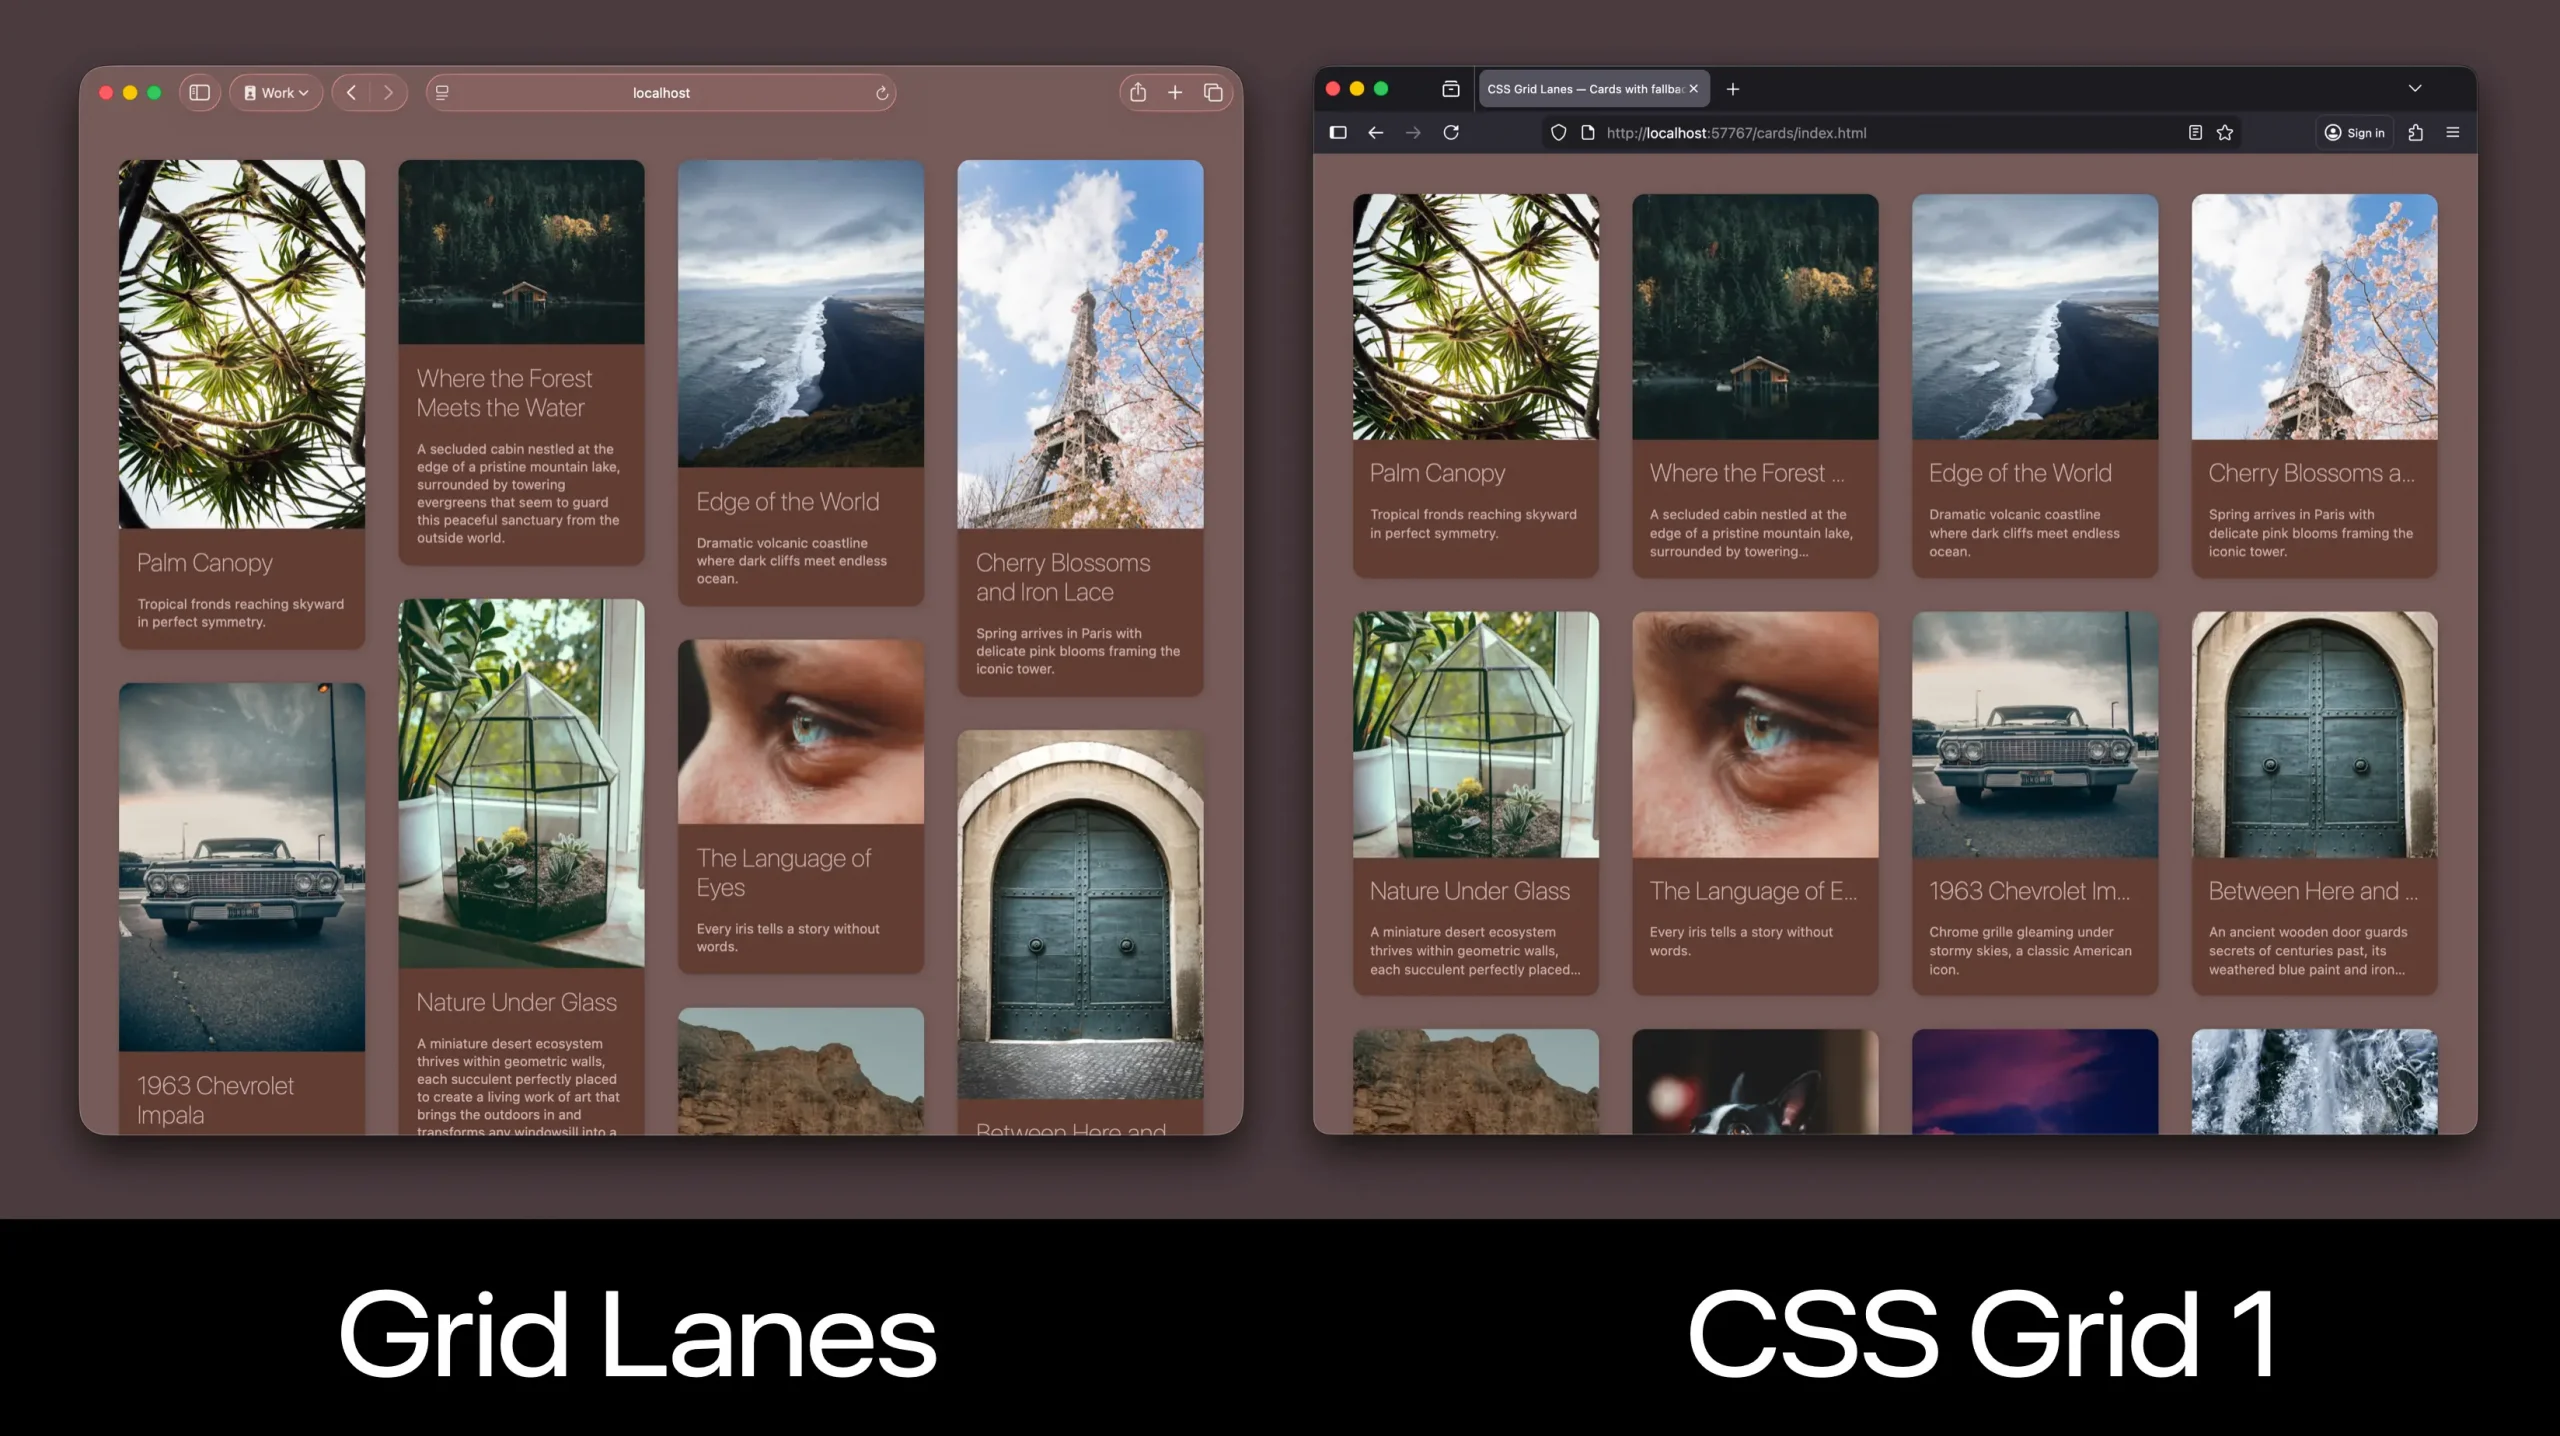Viewport: 2560px width, 1436px height.
Task: Open the Firefox hamburger menu
Action: [2453, 132]
